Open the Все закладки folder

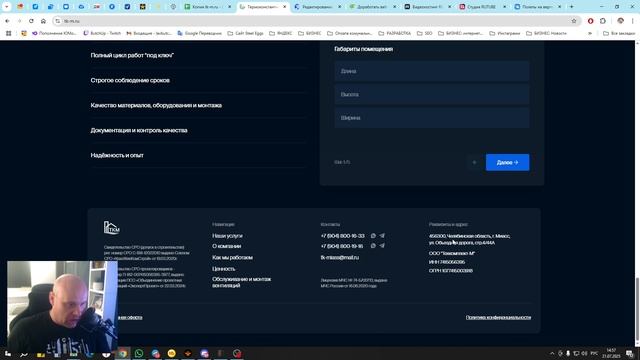tap(619, 33)
